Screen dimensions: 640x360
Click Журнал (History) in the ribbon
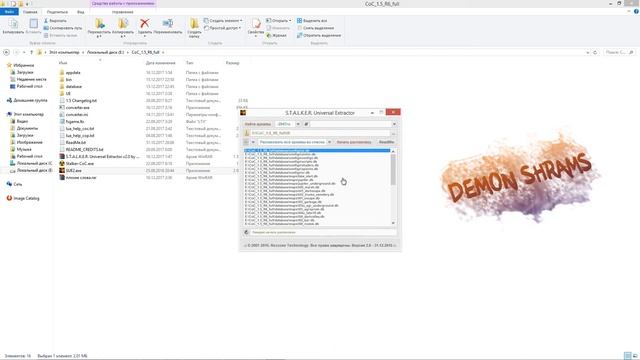click(x=276, y=36)
